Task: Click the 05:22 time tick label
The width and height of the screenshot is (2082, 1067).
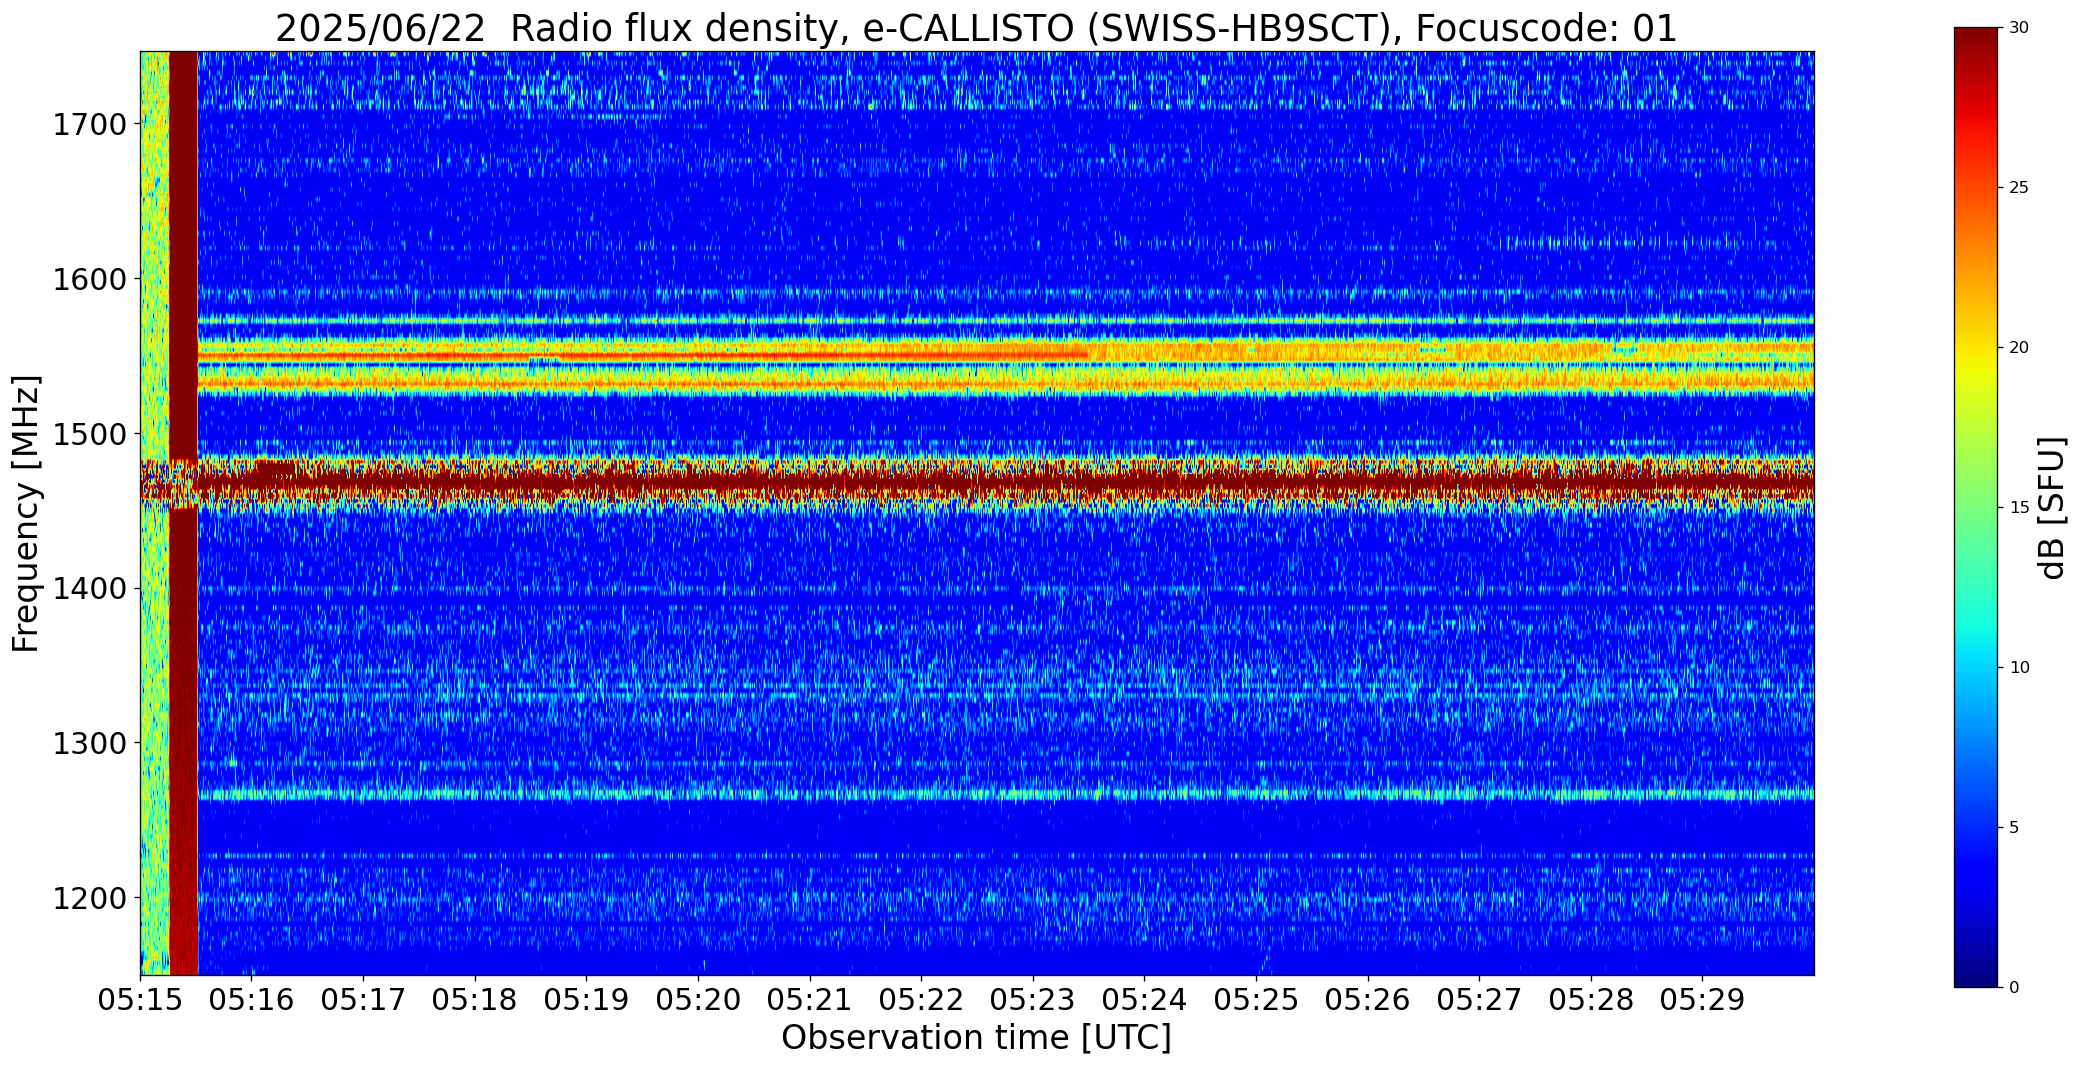Action: click(921, 999)
